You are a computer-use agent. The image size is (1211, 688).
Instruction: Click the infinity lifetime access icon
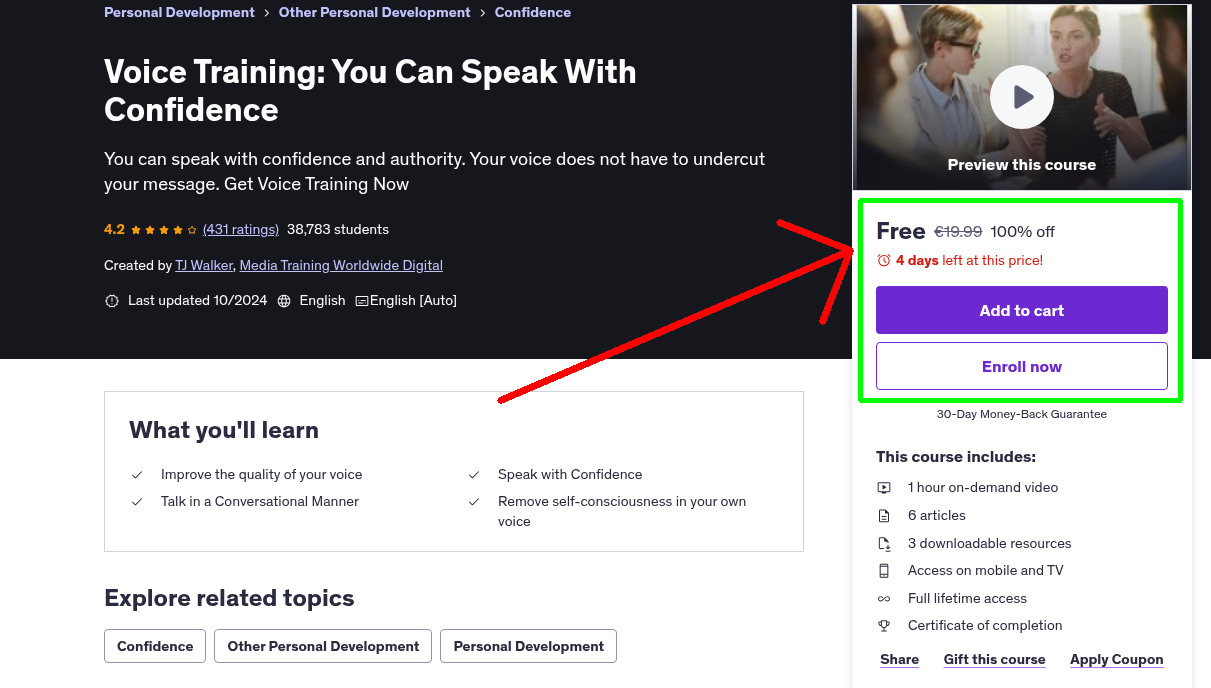(884, 599)
